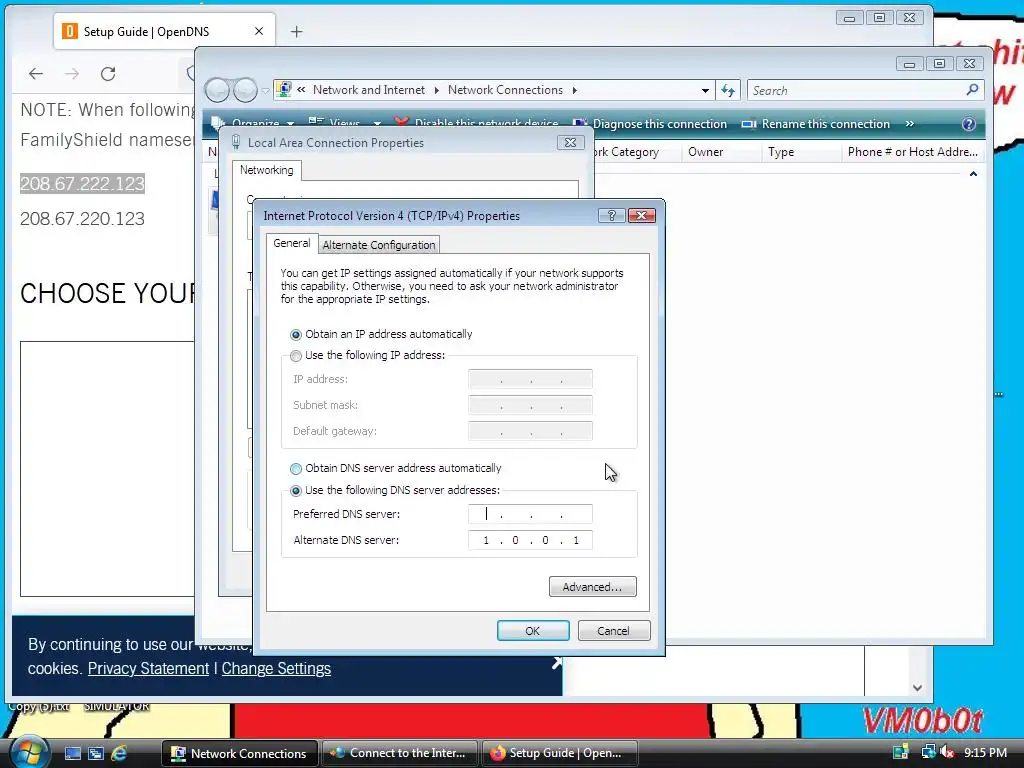
Task: Click the Preferred DNS server field
Action: pos(530,514)
